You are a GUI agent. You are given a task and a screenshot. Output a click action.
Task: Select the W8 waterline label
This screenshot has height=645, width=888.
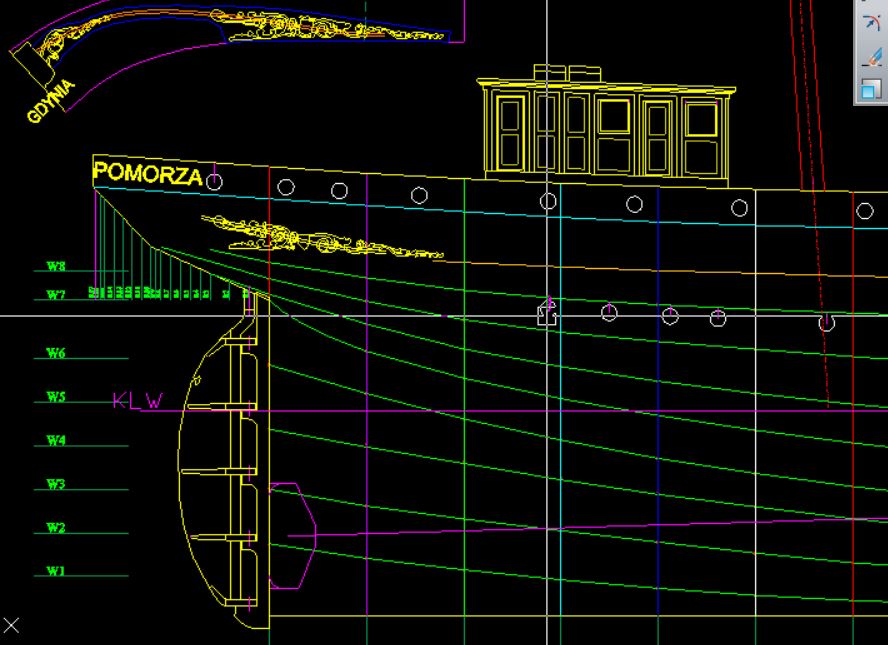(55, 267)
